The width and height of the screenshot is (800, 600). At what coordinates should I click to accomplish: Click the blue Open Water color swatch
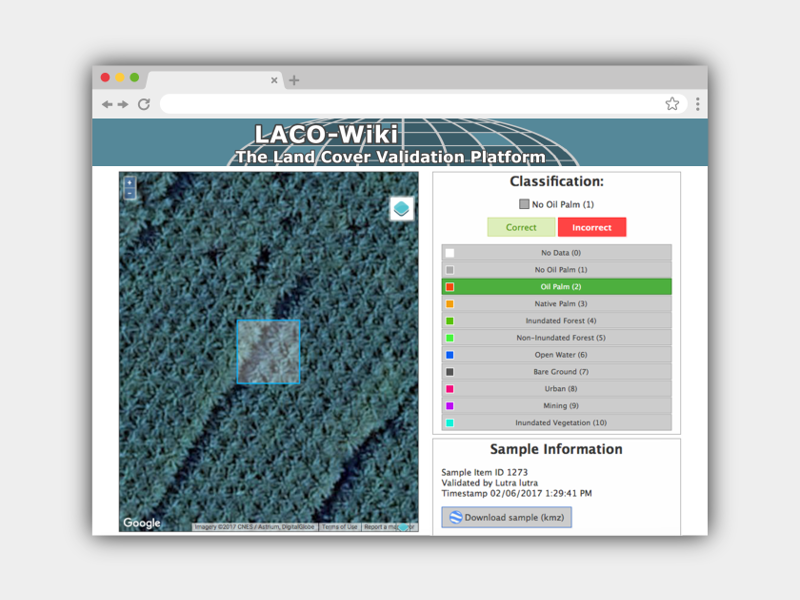click(x=449, y=355)
